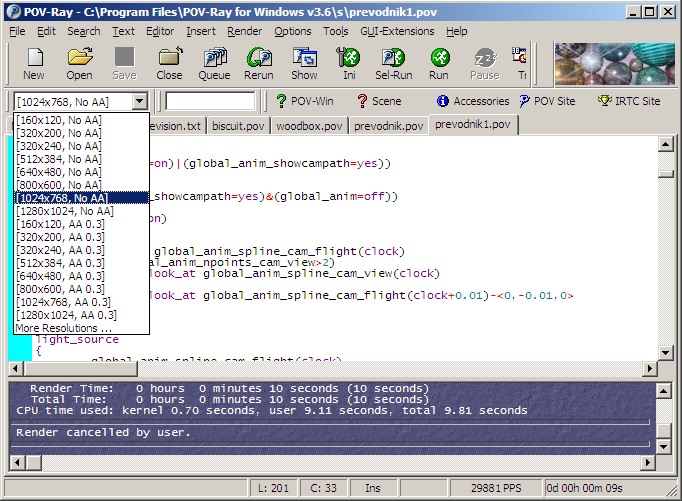Open the Options menu
The image size is (682, 501).
click(293, 31)
